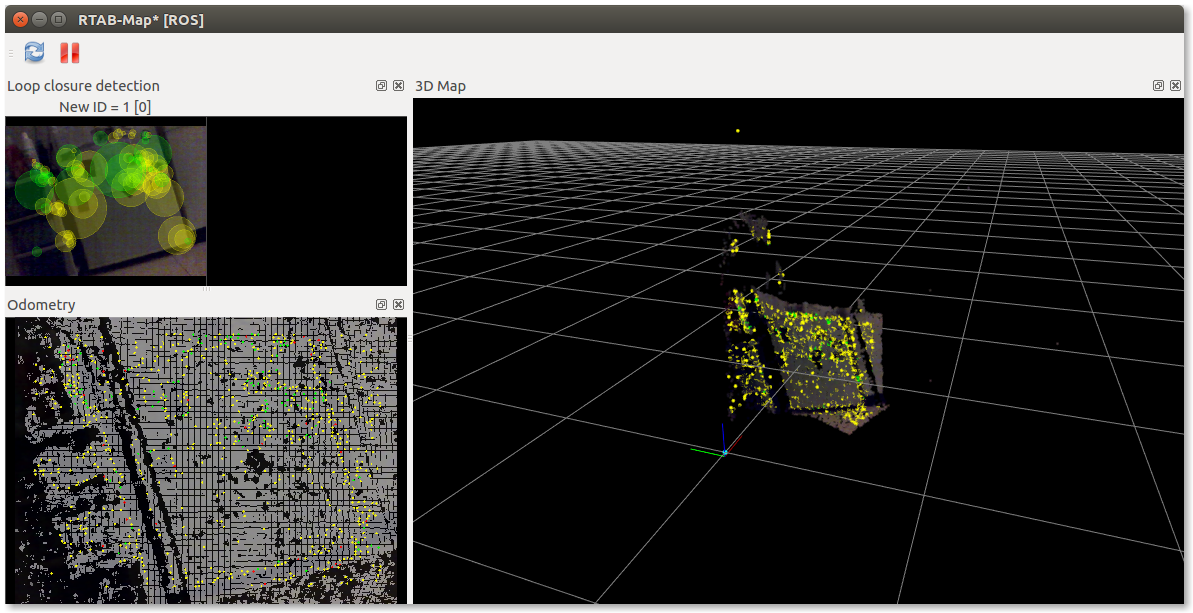Close the Odometry panel
Screen dimensions: 1193x613
pos(398,304)
